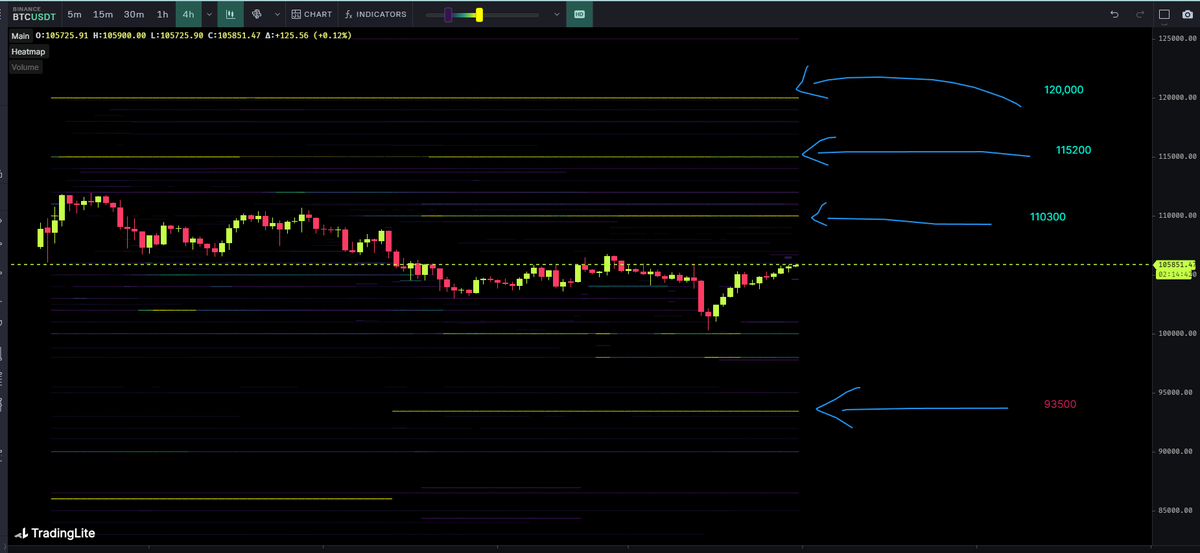Switch to the 1h timeframe

[162, 14]
